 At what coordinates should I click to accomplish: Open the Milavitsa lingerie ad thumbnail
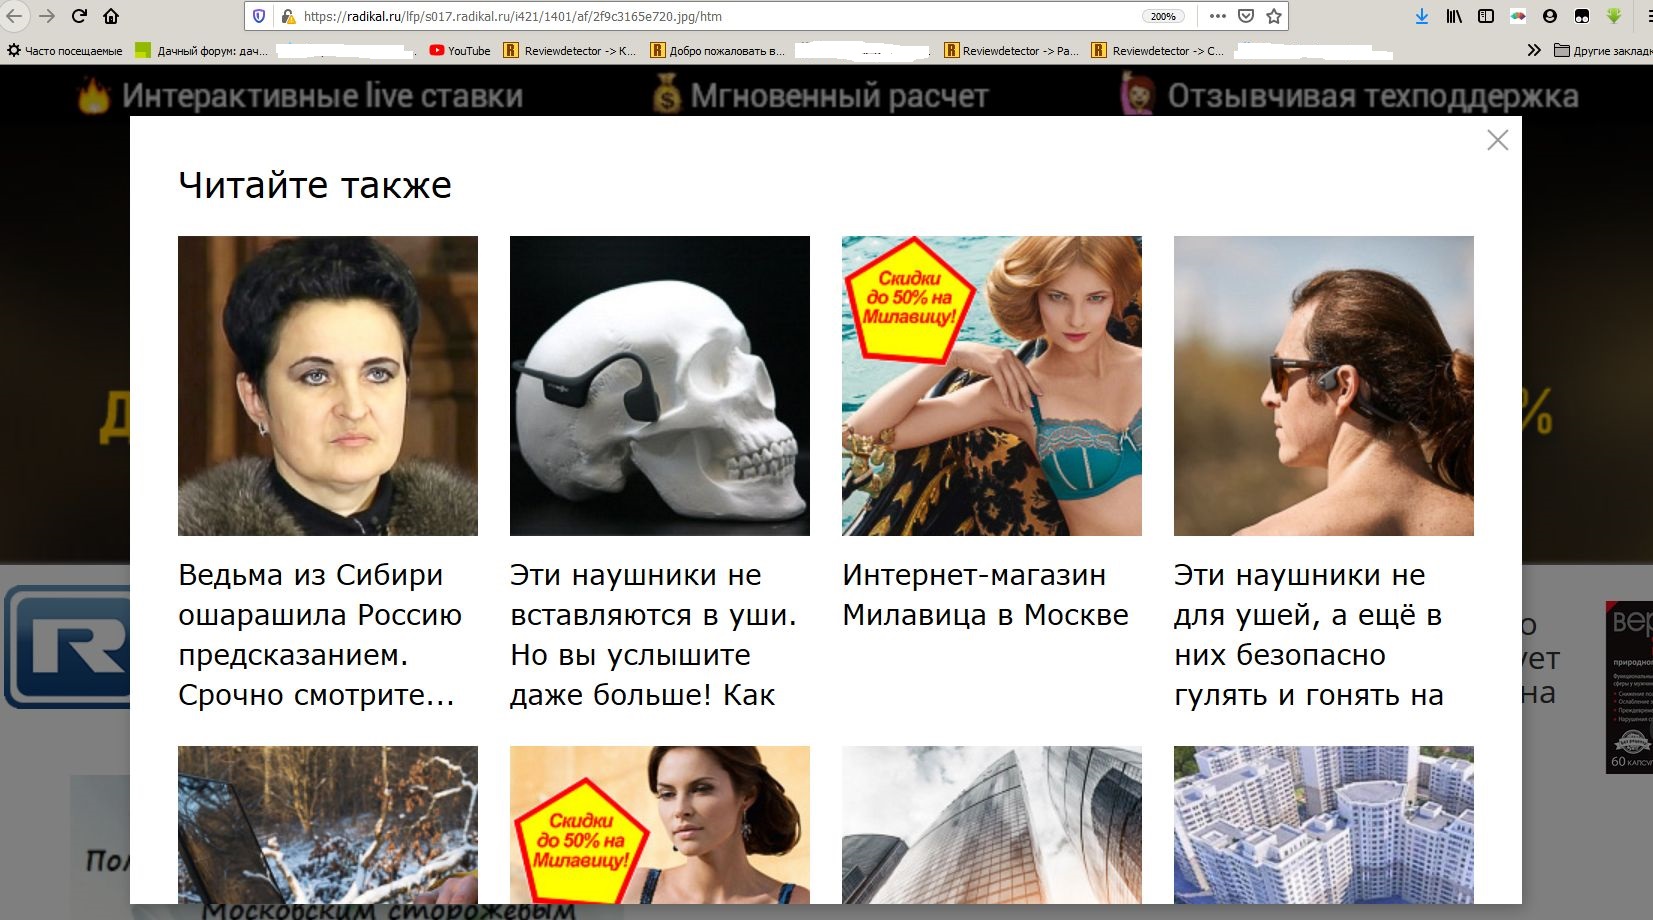coord(992,386)
